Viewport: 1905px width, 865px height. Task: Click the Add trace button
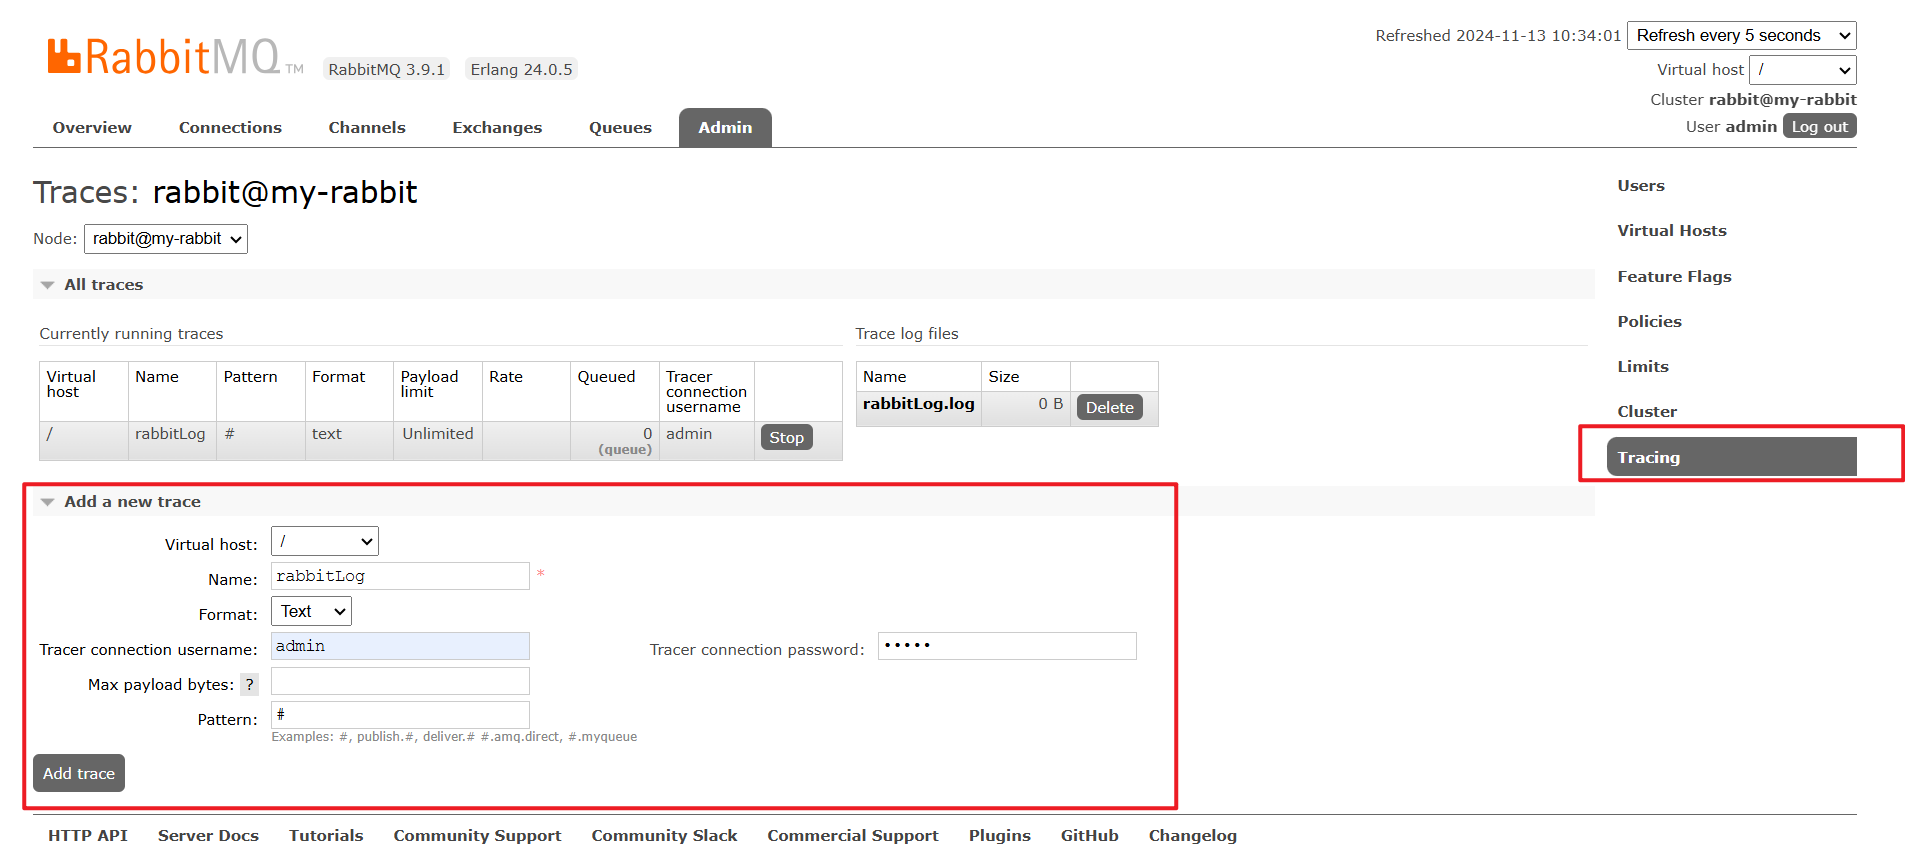[79, 774]
